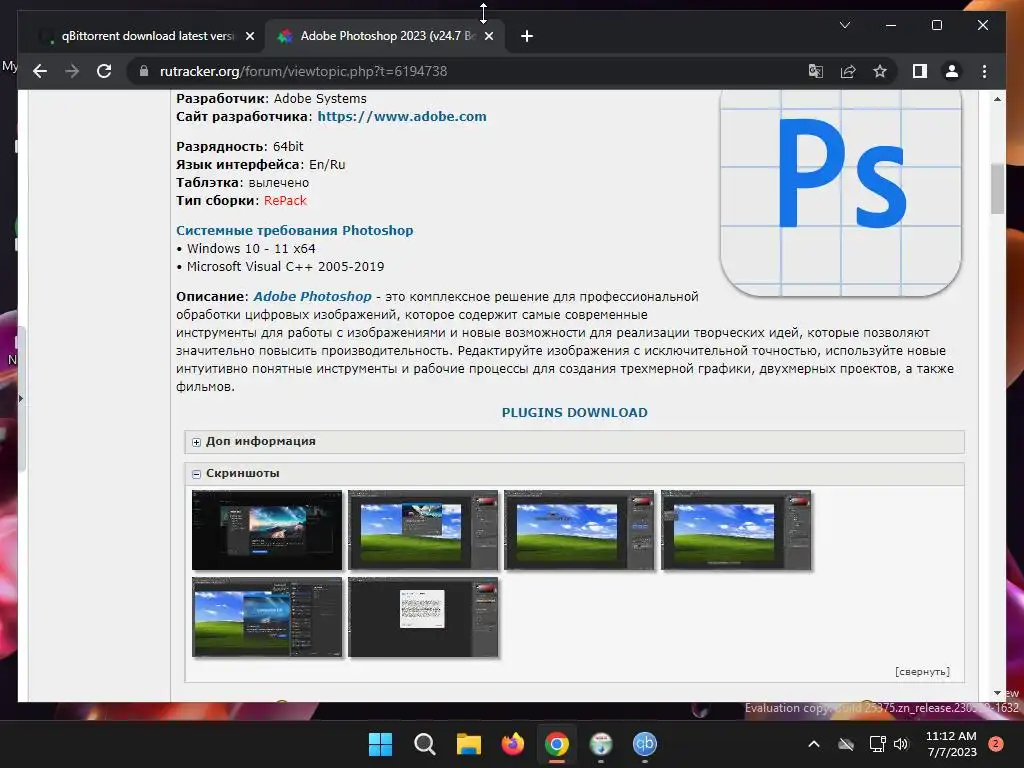Open tab search dropdown chevron
This screenshot has width=1024, height=768.
[x=844, y=25]
